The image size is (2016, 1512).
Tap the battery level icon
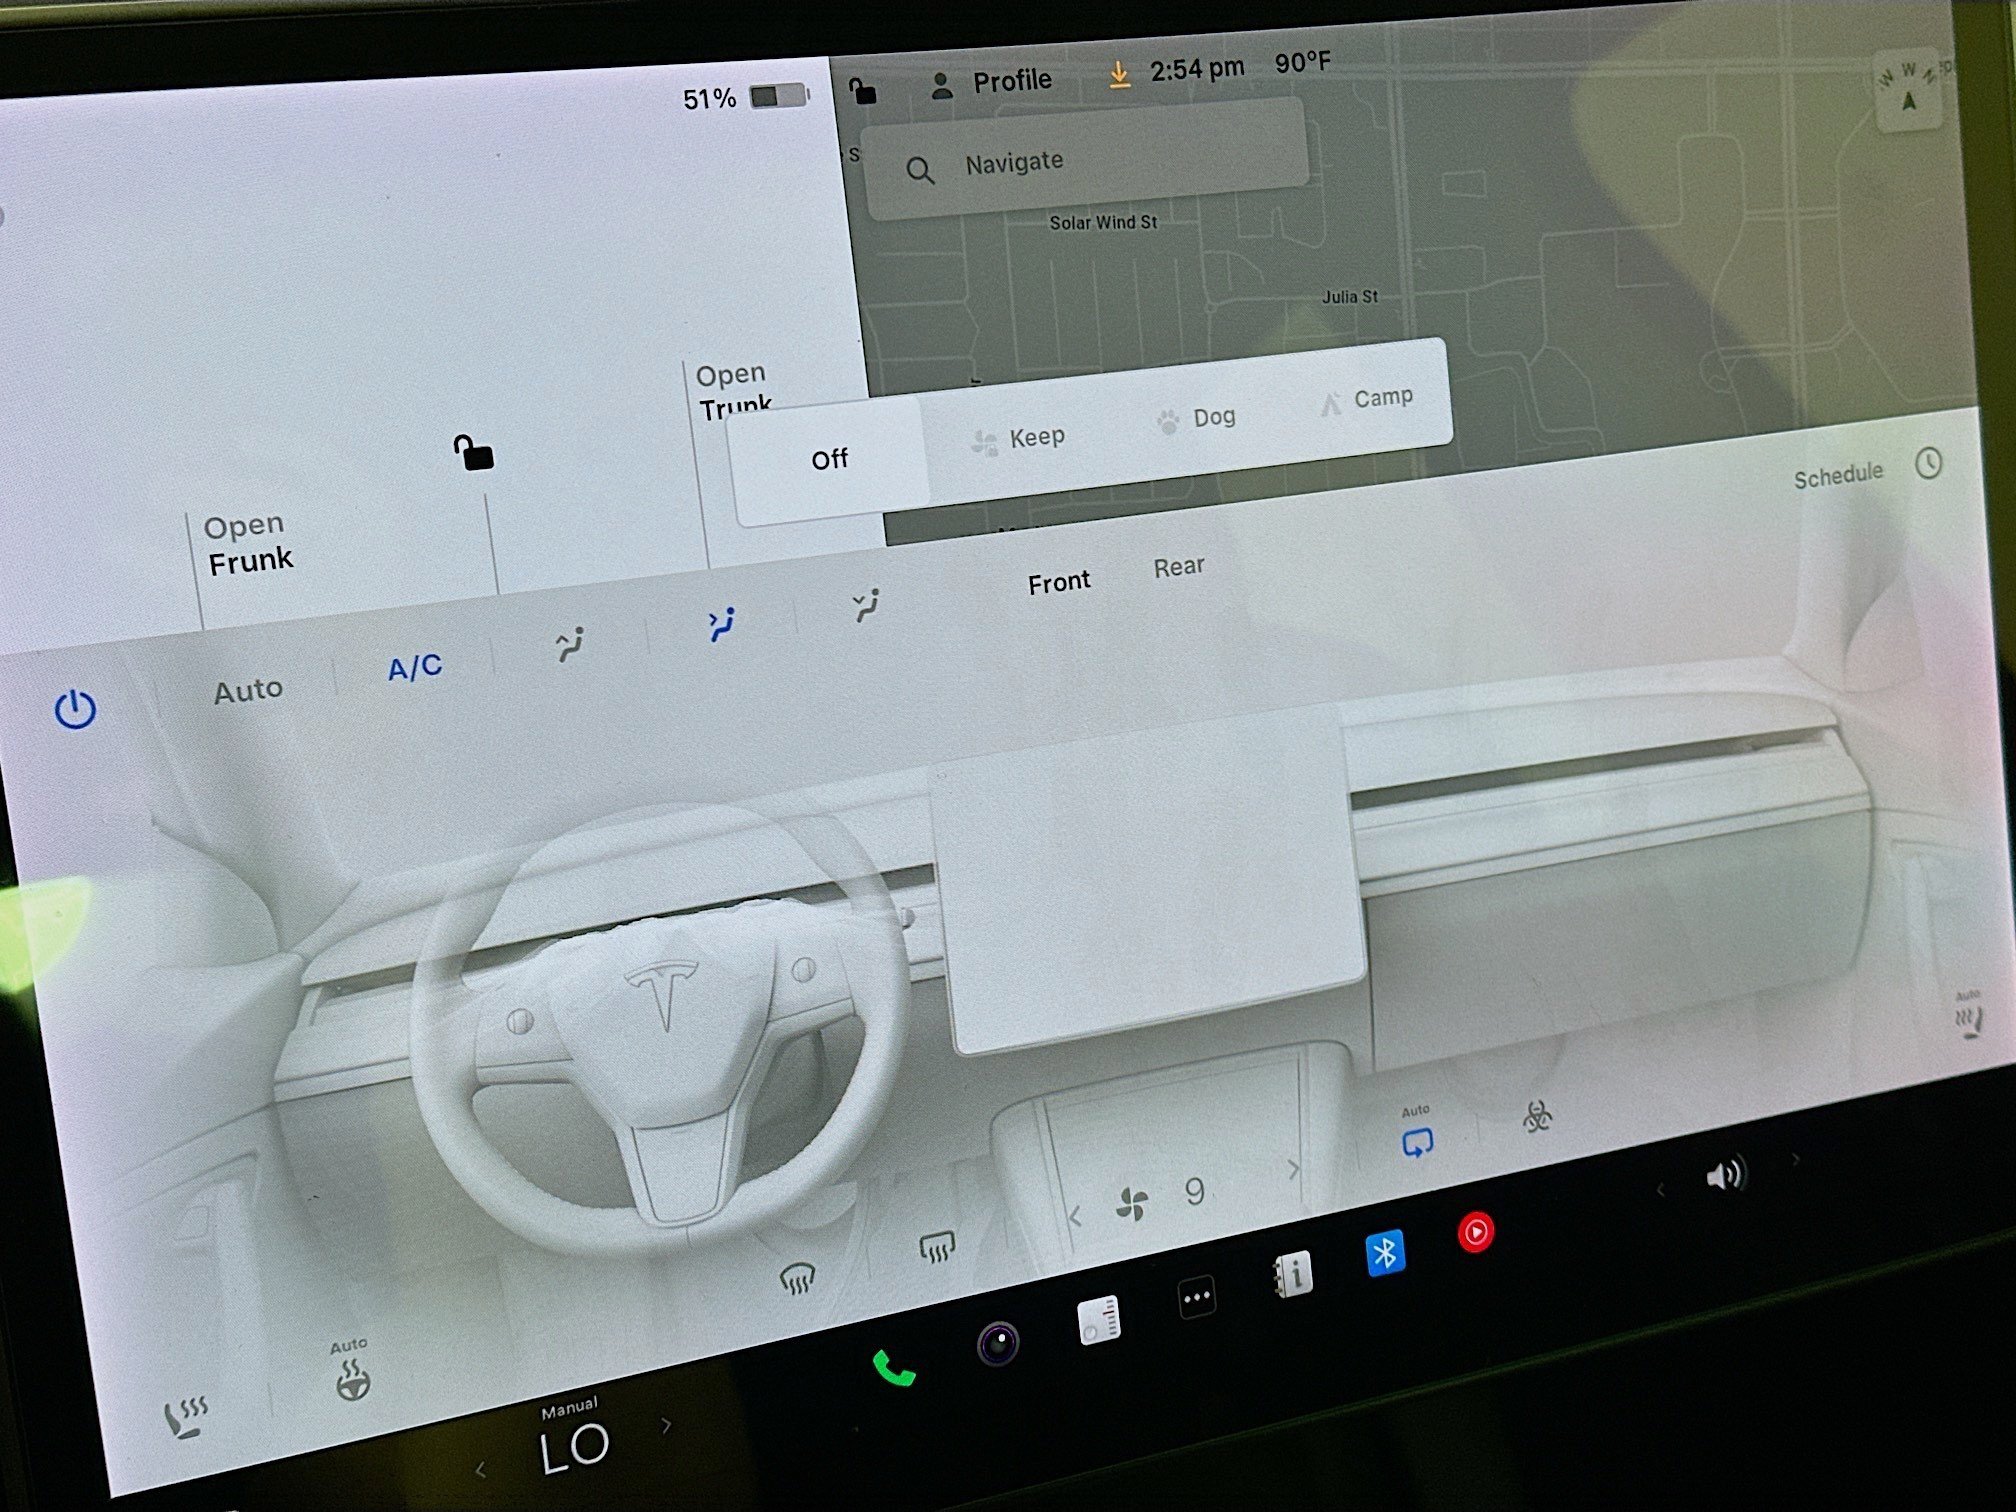pyautogui.click(x=779, y=96)
